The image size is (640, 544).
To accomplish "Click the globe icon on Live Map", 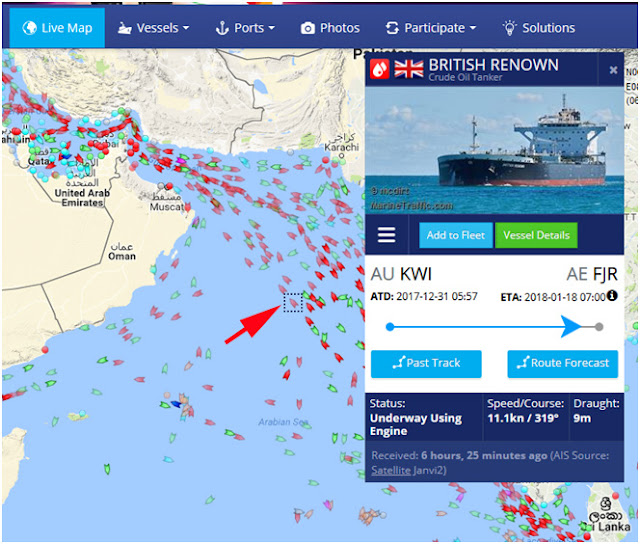I will (x=29, y=28).
